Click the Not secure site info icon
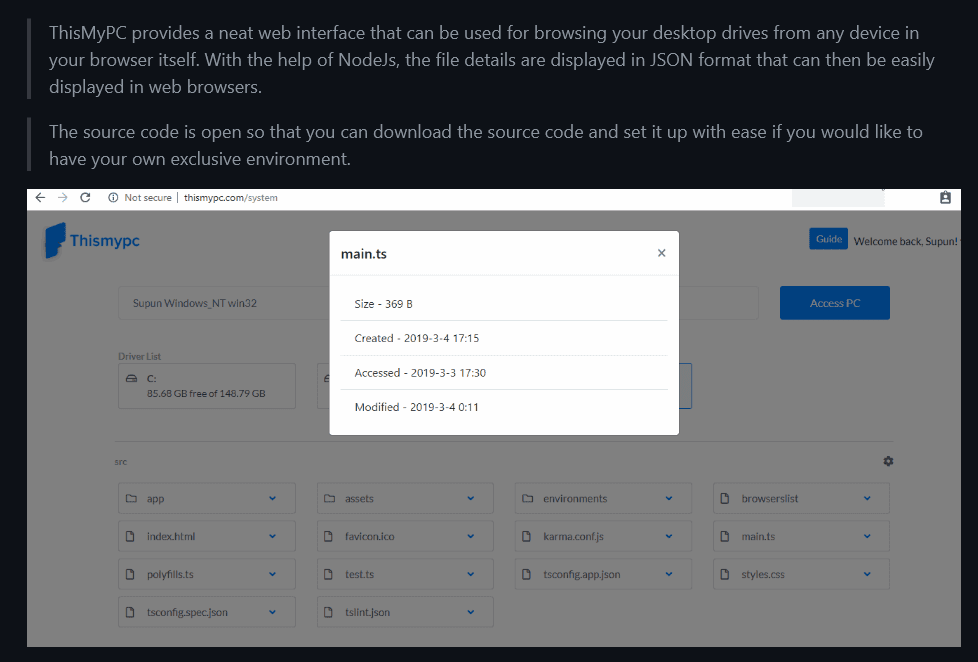Viewport: 978px width, 662px height. (x=113, y=198)
